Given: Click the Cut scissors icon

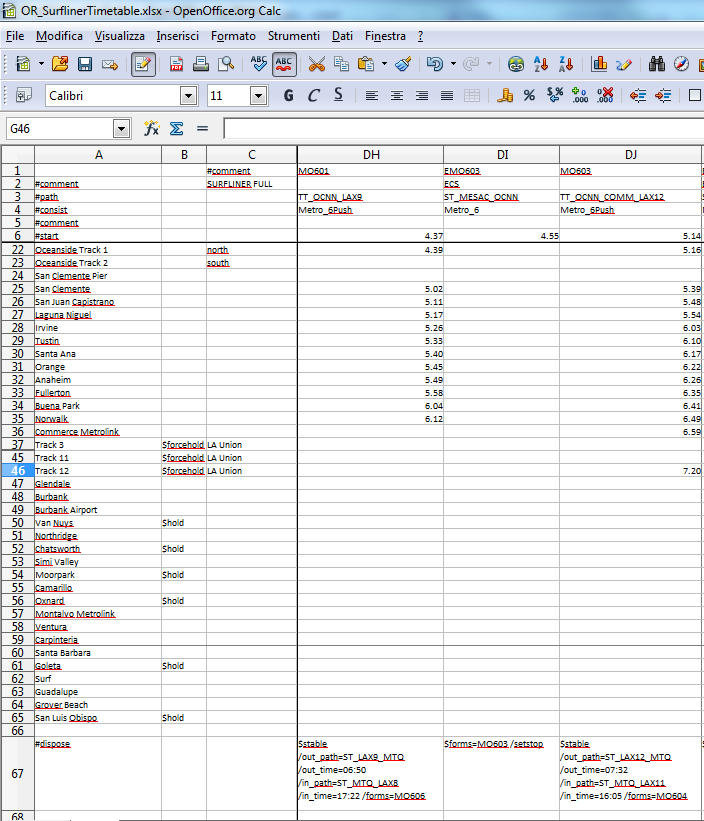Looking at the screenshot, I should coord(316,64).
